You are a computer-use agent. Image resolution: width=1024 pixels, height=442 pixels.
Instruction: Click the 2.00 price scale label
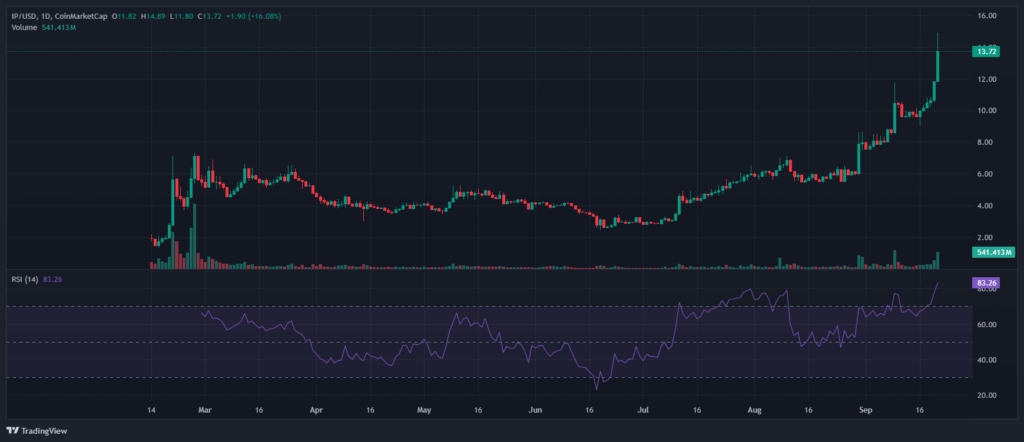[x=987, y=237]
